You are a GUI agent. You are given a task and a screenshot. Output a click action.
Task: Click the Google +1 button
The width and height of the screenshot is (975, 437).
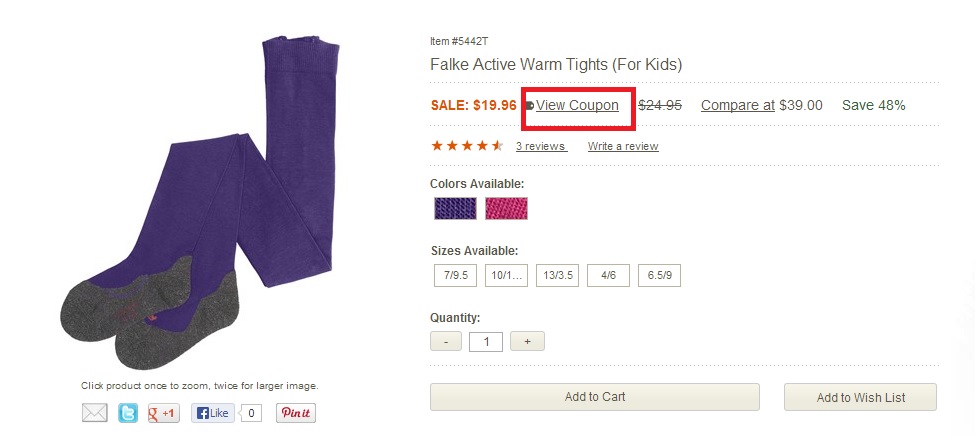pyautogui.click(x=163, y=413)
